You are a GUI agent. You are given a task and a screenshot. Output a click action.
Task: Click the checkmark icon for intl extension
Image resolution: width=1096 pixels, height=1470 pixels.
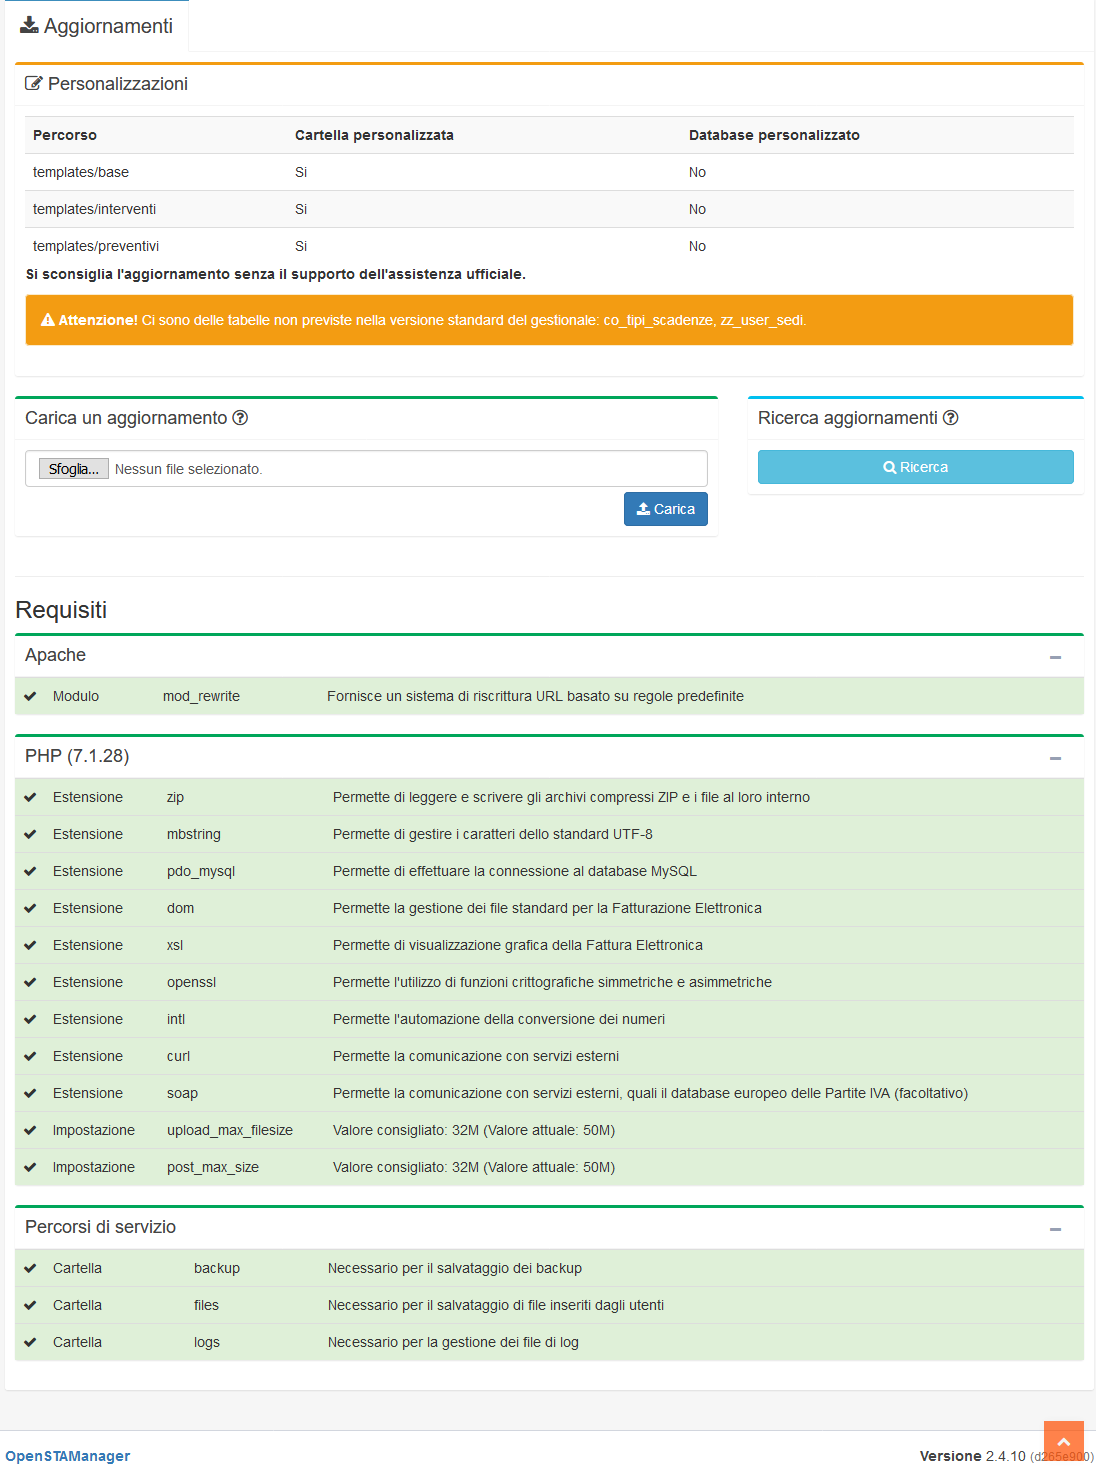pos(30,1019)
